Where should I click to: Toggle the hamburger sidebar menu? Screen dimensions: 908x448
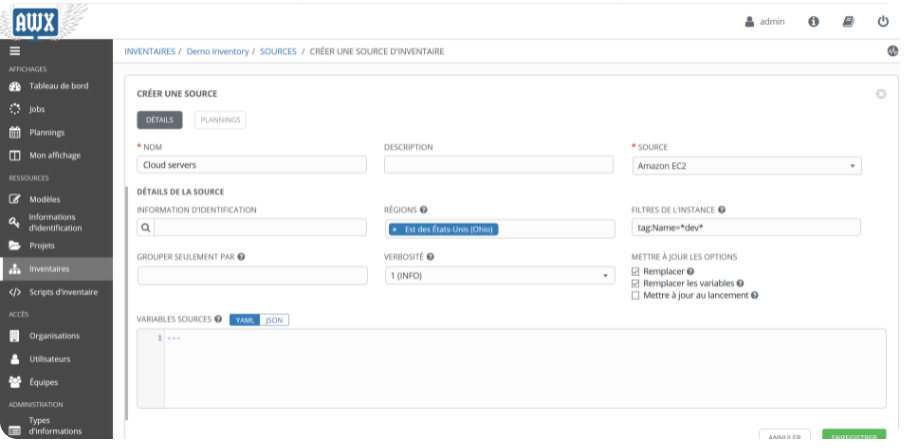14,51
